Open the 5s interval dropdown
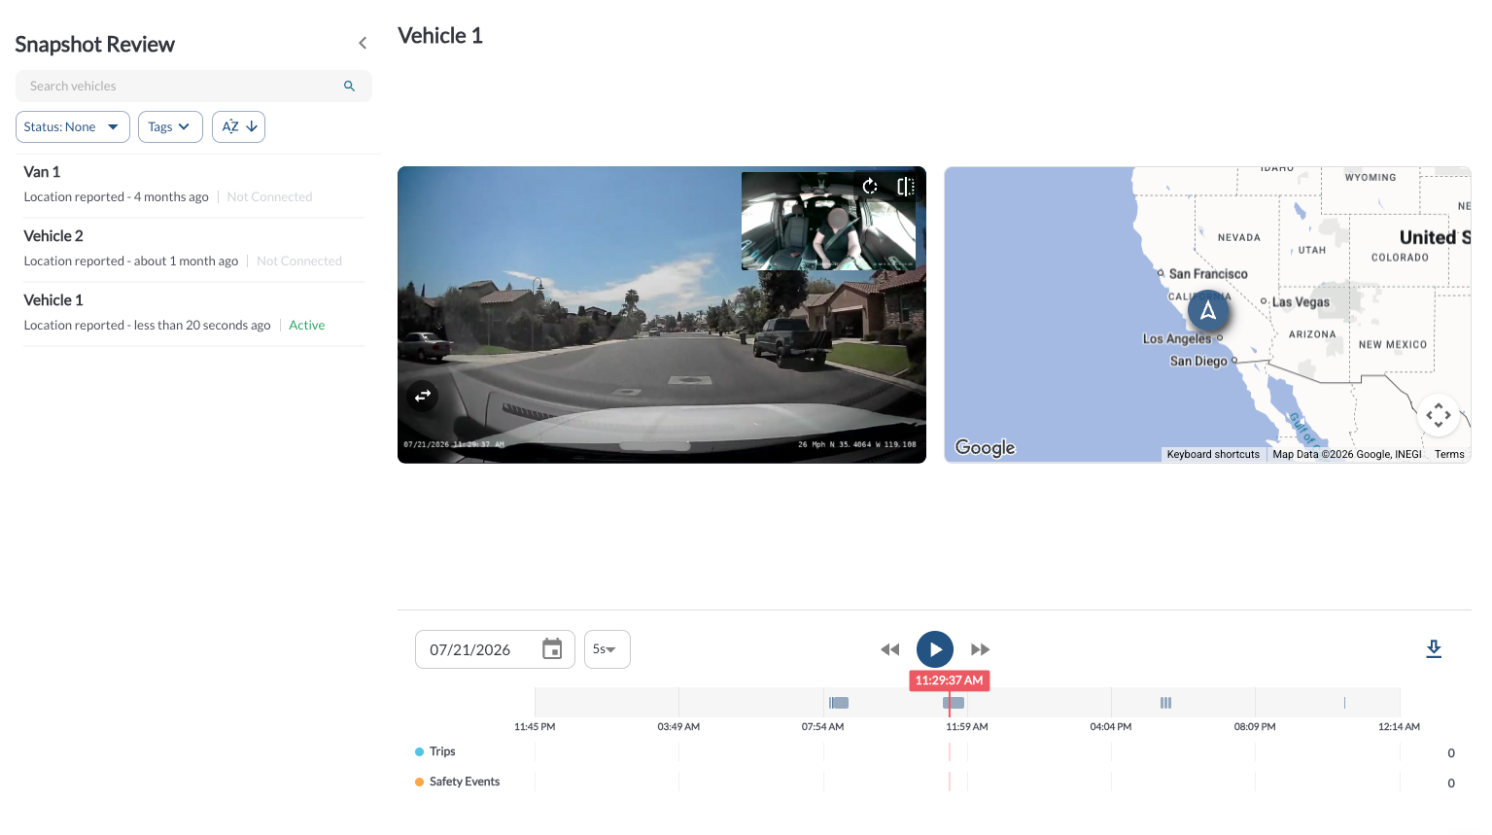This screenshot has width=1492, height=835. (x=607, y=649)
